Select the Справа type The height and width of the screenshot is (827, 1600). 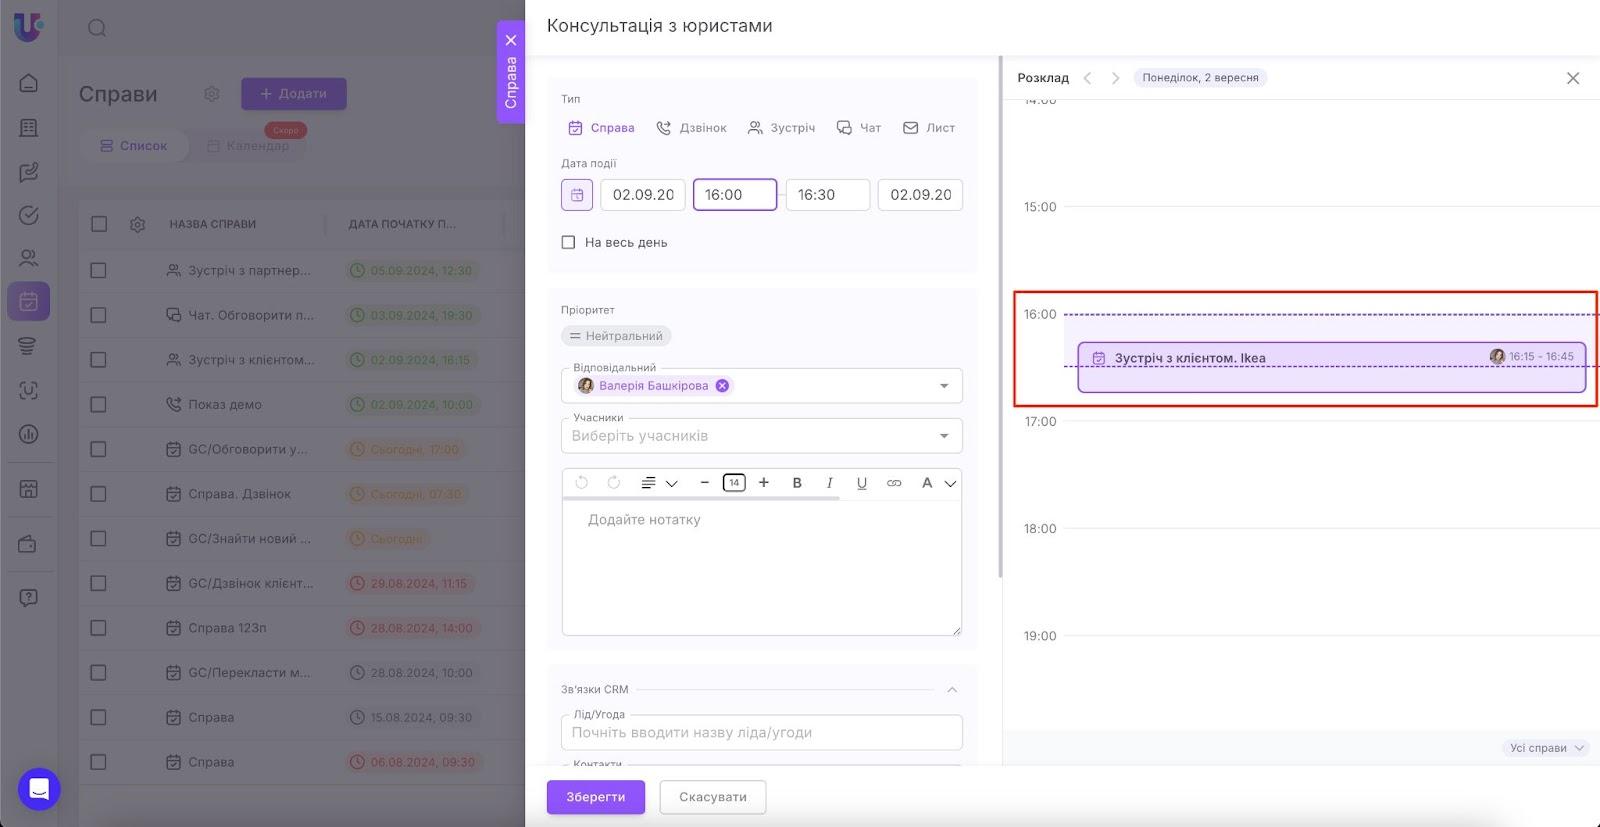(601, 128)
